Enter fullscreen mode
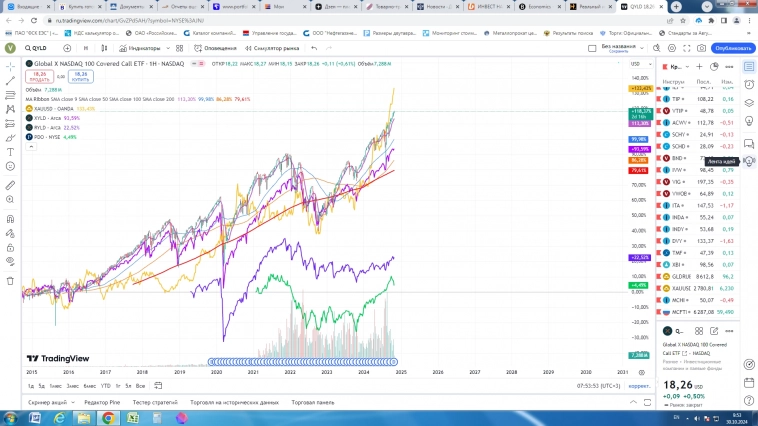Viewport: 758px width, 426px height. click(686, 48)
